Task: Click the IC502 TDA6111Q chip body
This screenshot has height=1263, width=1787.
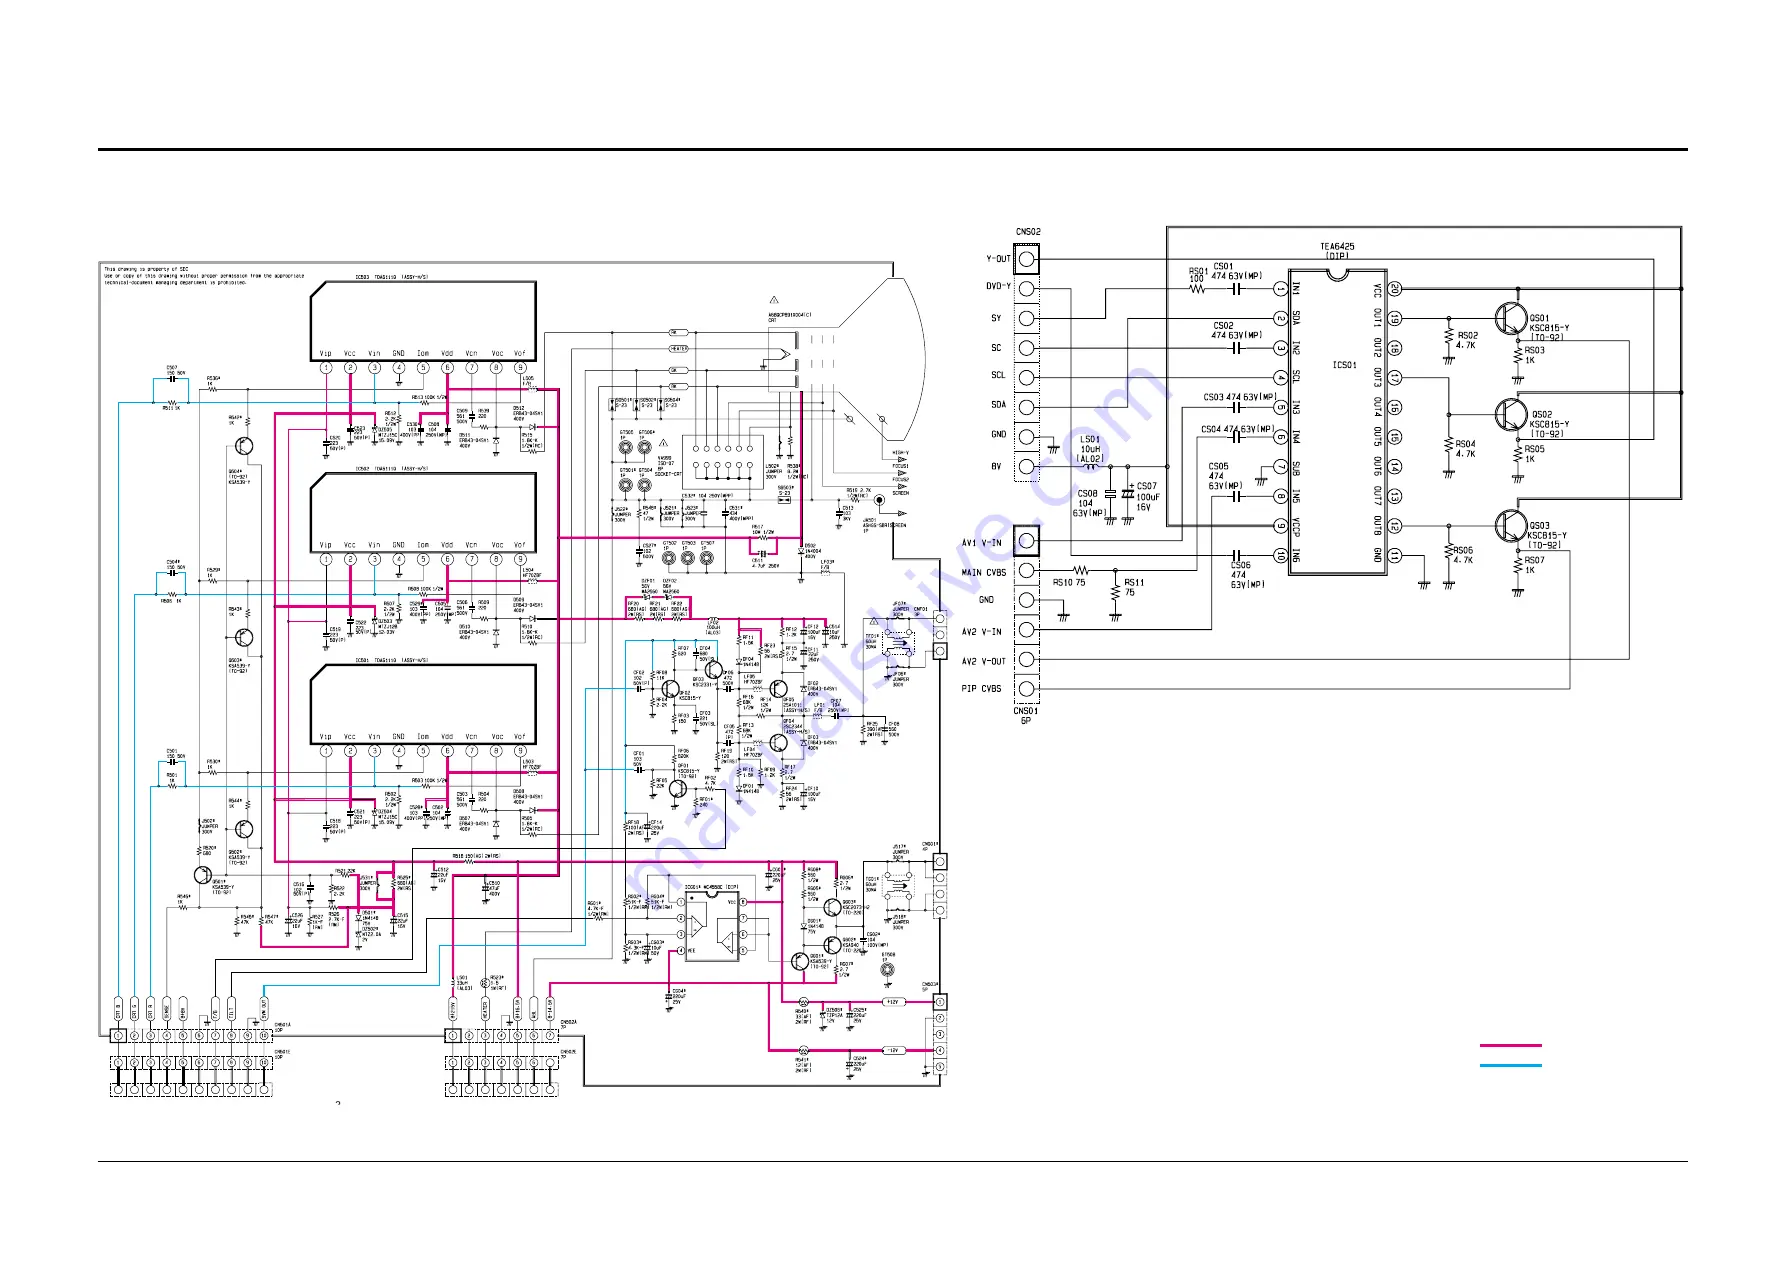Action: (423, 512)
